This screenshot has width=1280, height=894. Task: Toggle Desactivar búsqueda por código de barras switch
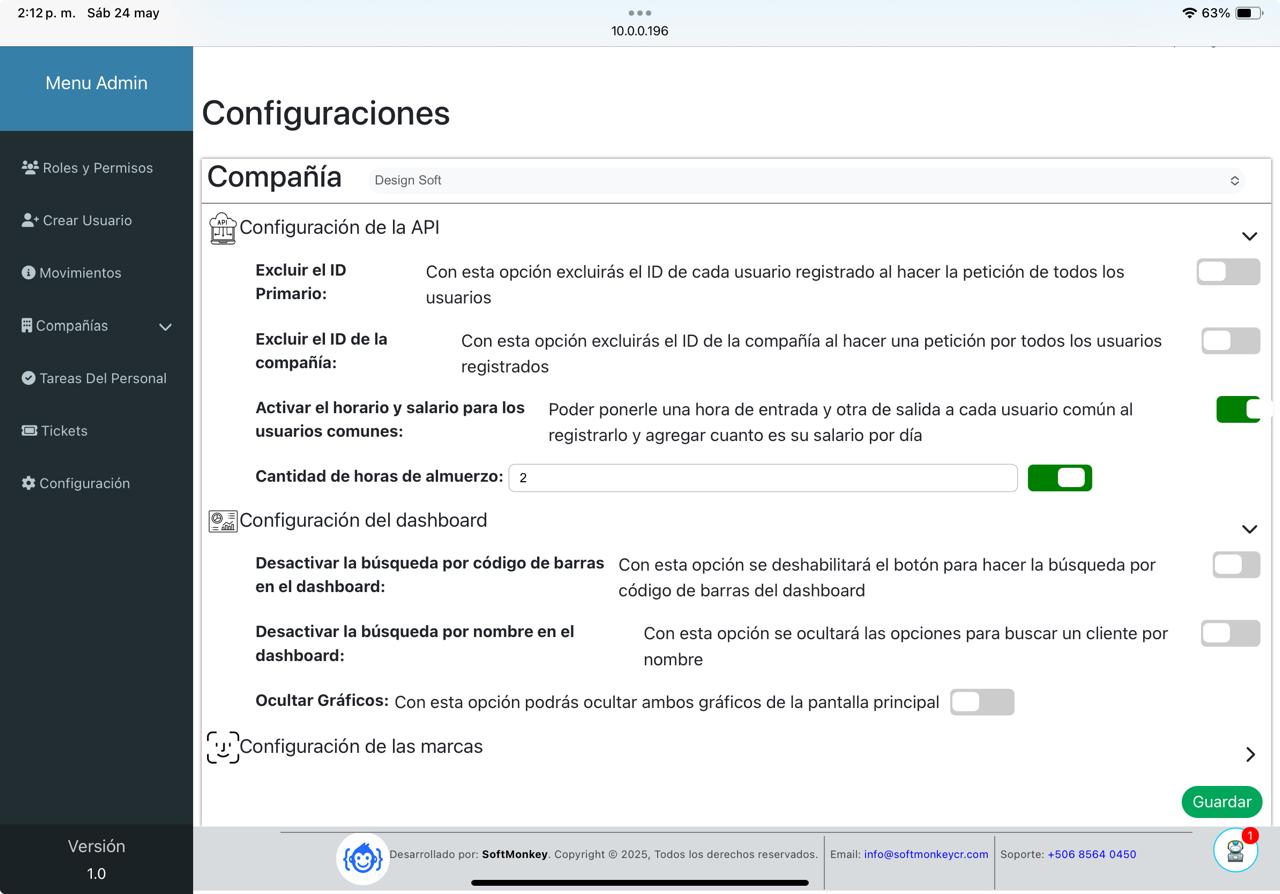pos(1237,564)
